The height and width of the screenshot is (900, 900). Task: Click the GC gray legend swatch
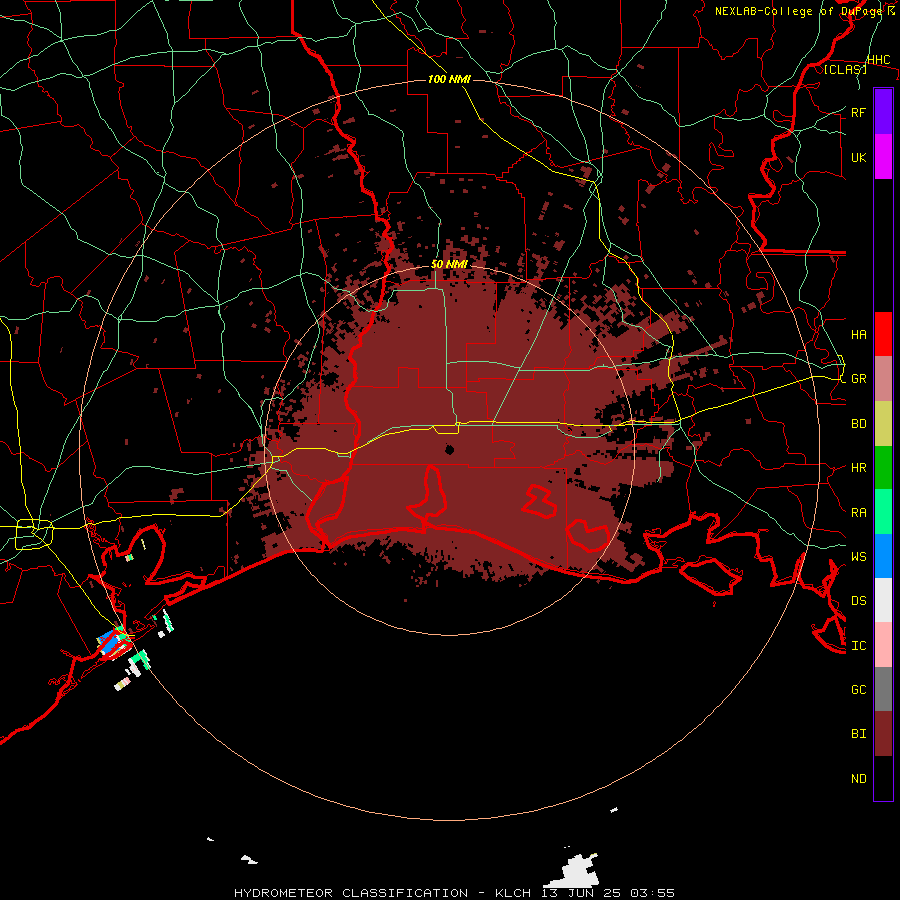pyautogui.click(x=883, y=689)
